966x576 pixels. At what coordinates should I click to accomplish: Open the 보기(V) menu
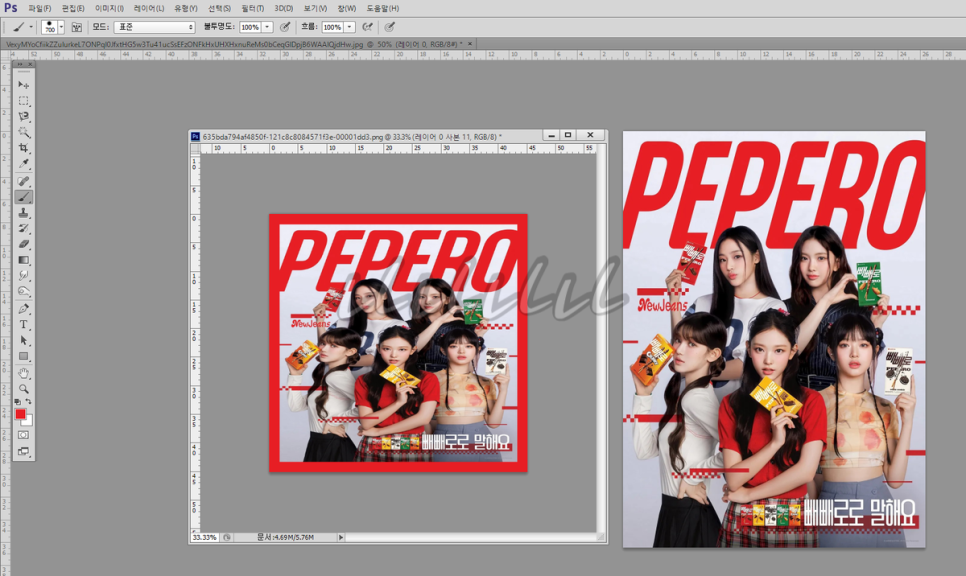[315, 9]
